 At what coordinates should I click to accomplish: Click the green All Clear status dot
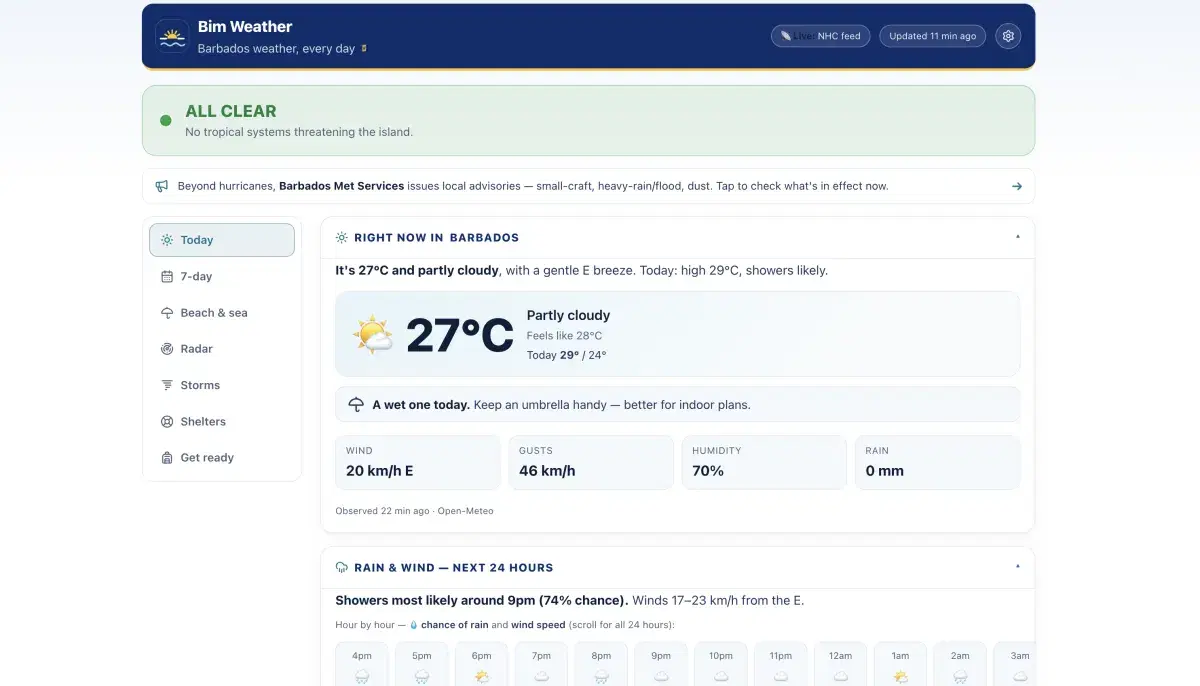pos(166,121)
